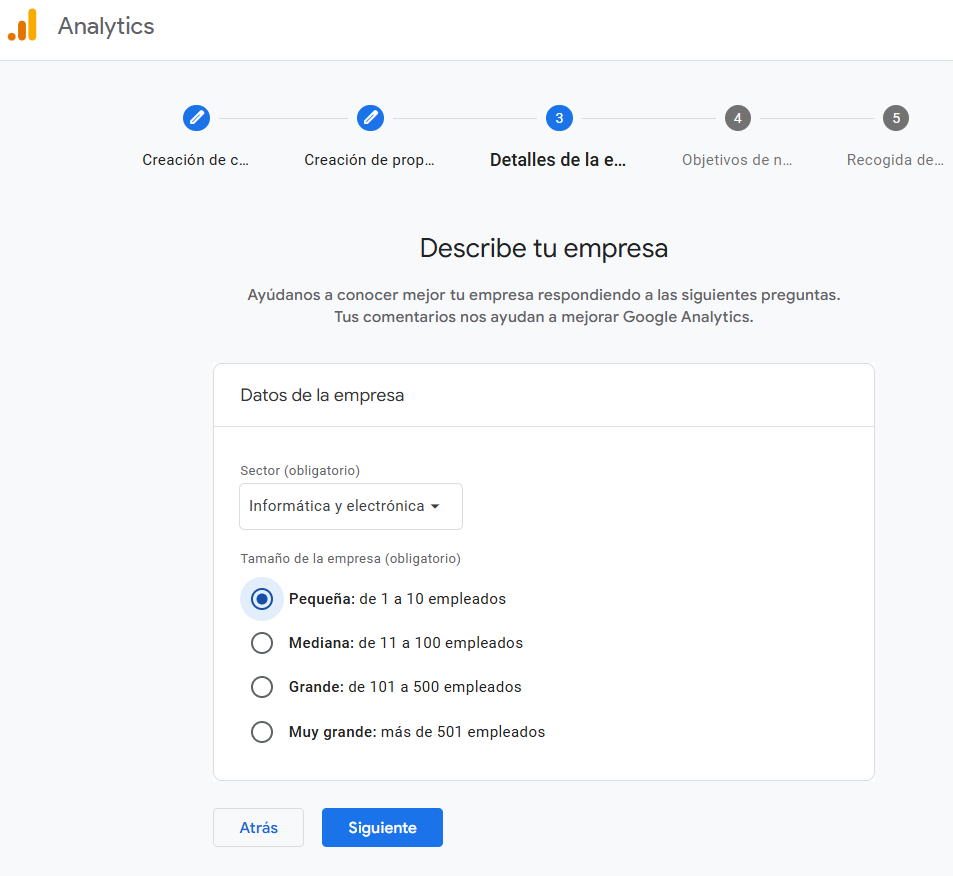Click the step 2 pencil edit icon
The height and width of the screenshot is (876, 953).
[x=370, y=118]
